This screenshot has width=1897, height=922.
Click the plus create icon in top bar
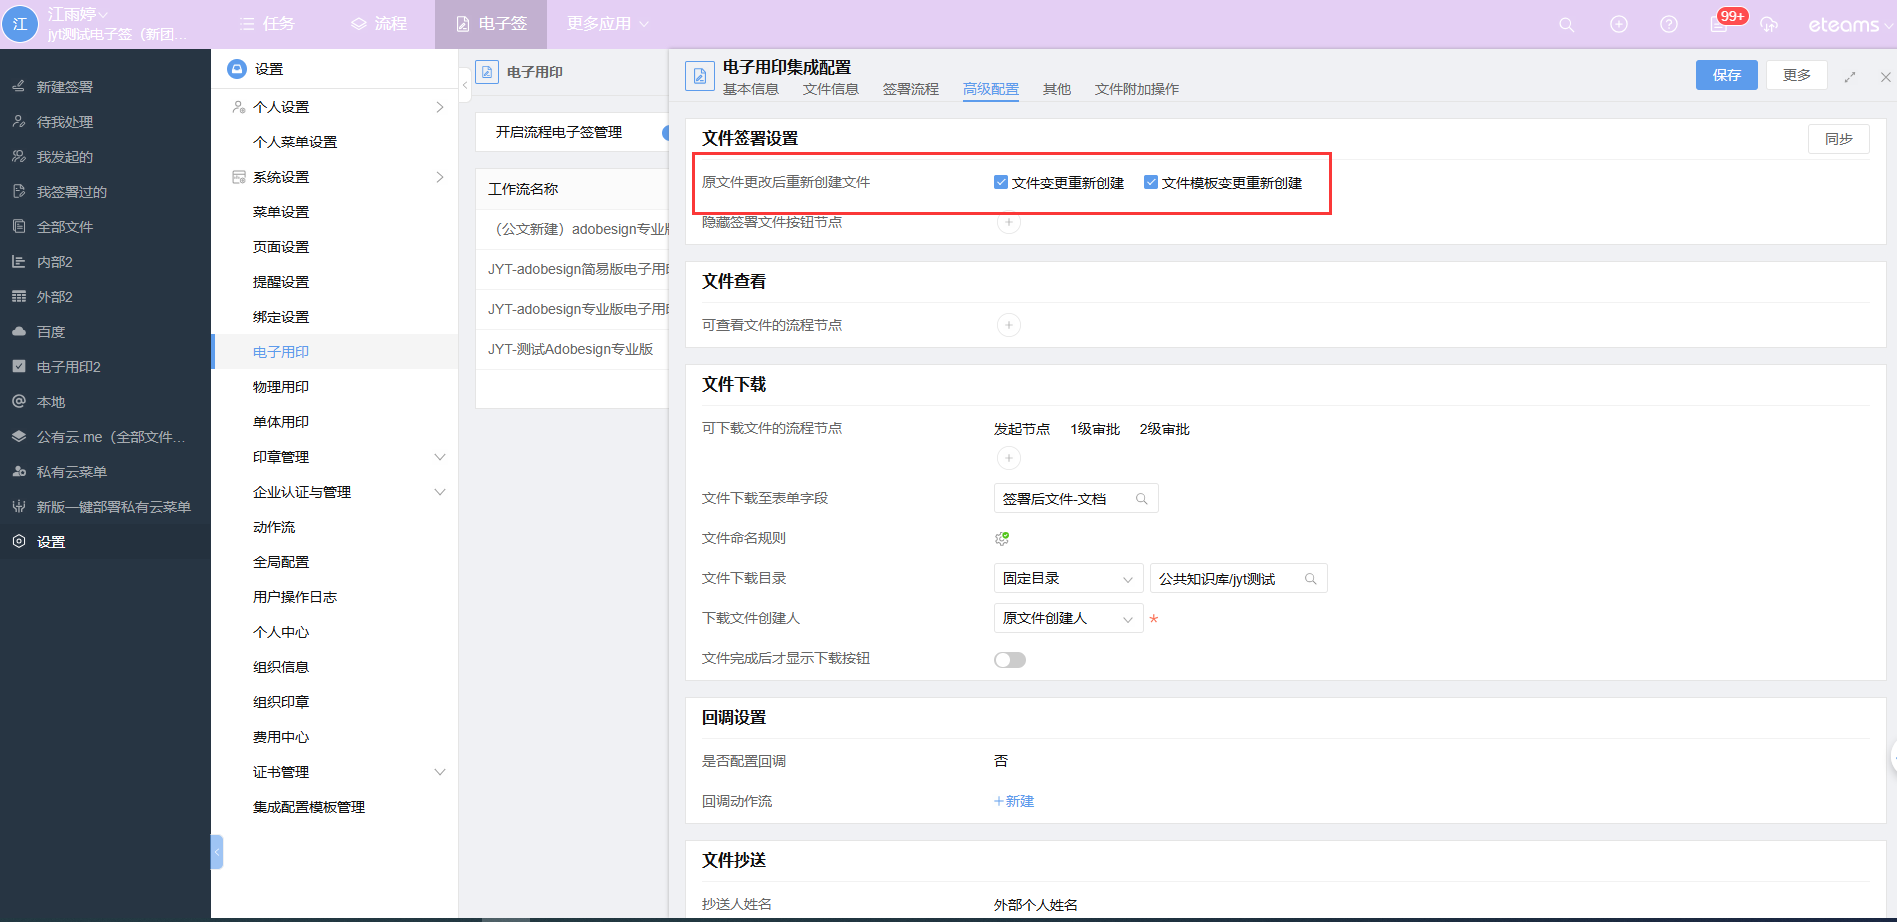point(1619,24)
